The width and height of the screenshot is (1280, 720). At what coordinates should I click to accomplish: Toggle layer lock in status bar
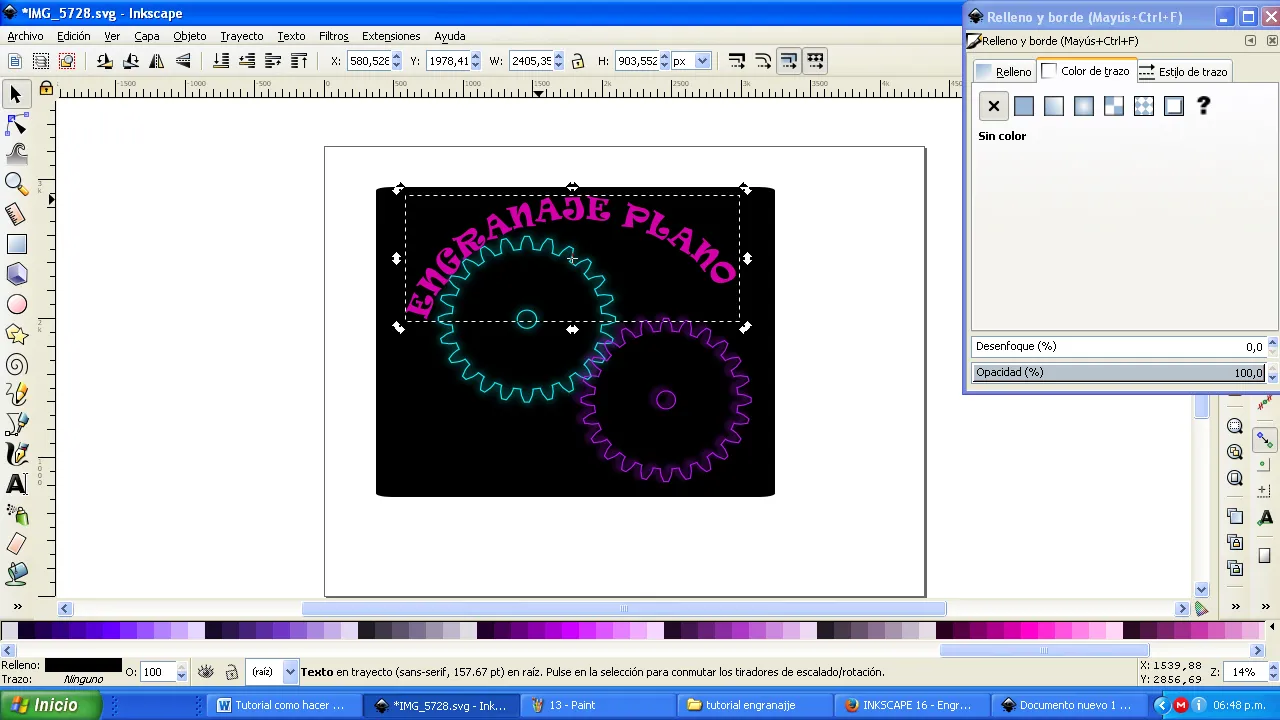point(232,672)
